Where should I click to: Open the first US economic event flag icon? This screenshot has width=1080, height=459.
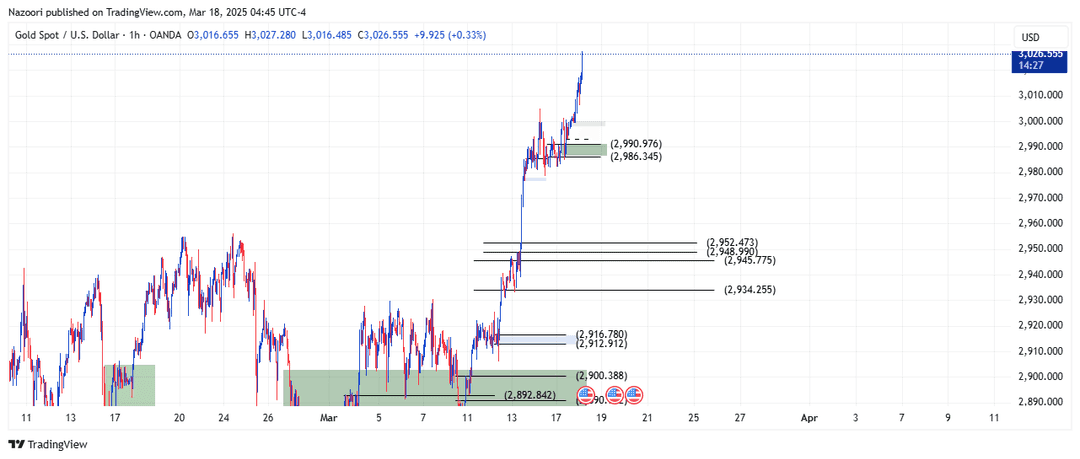[x=585, y=396]
